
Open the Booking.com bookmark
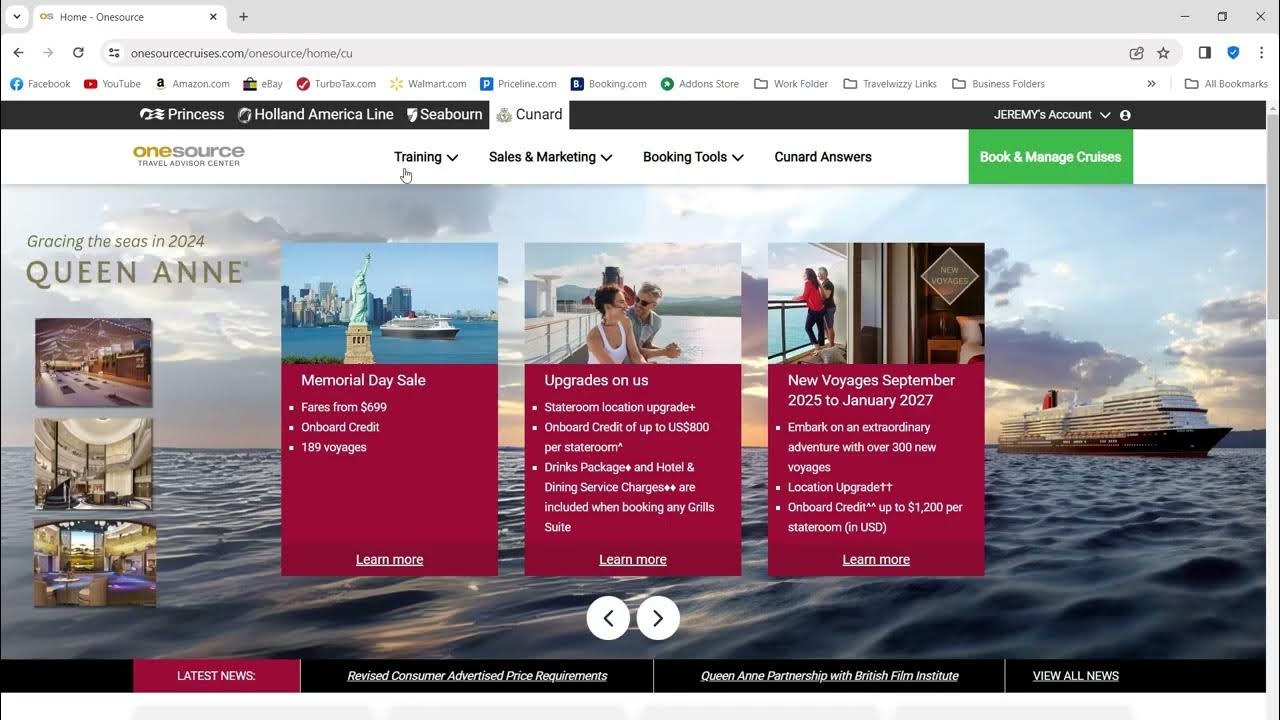click(609, 84)
